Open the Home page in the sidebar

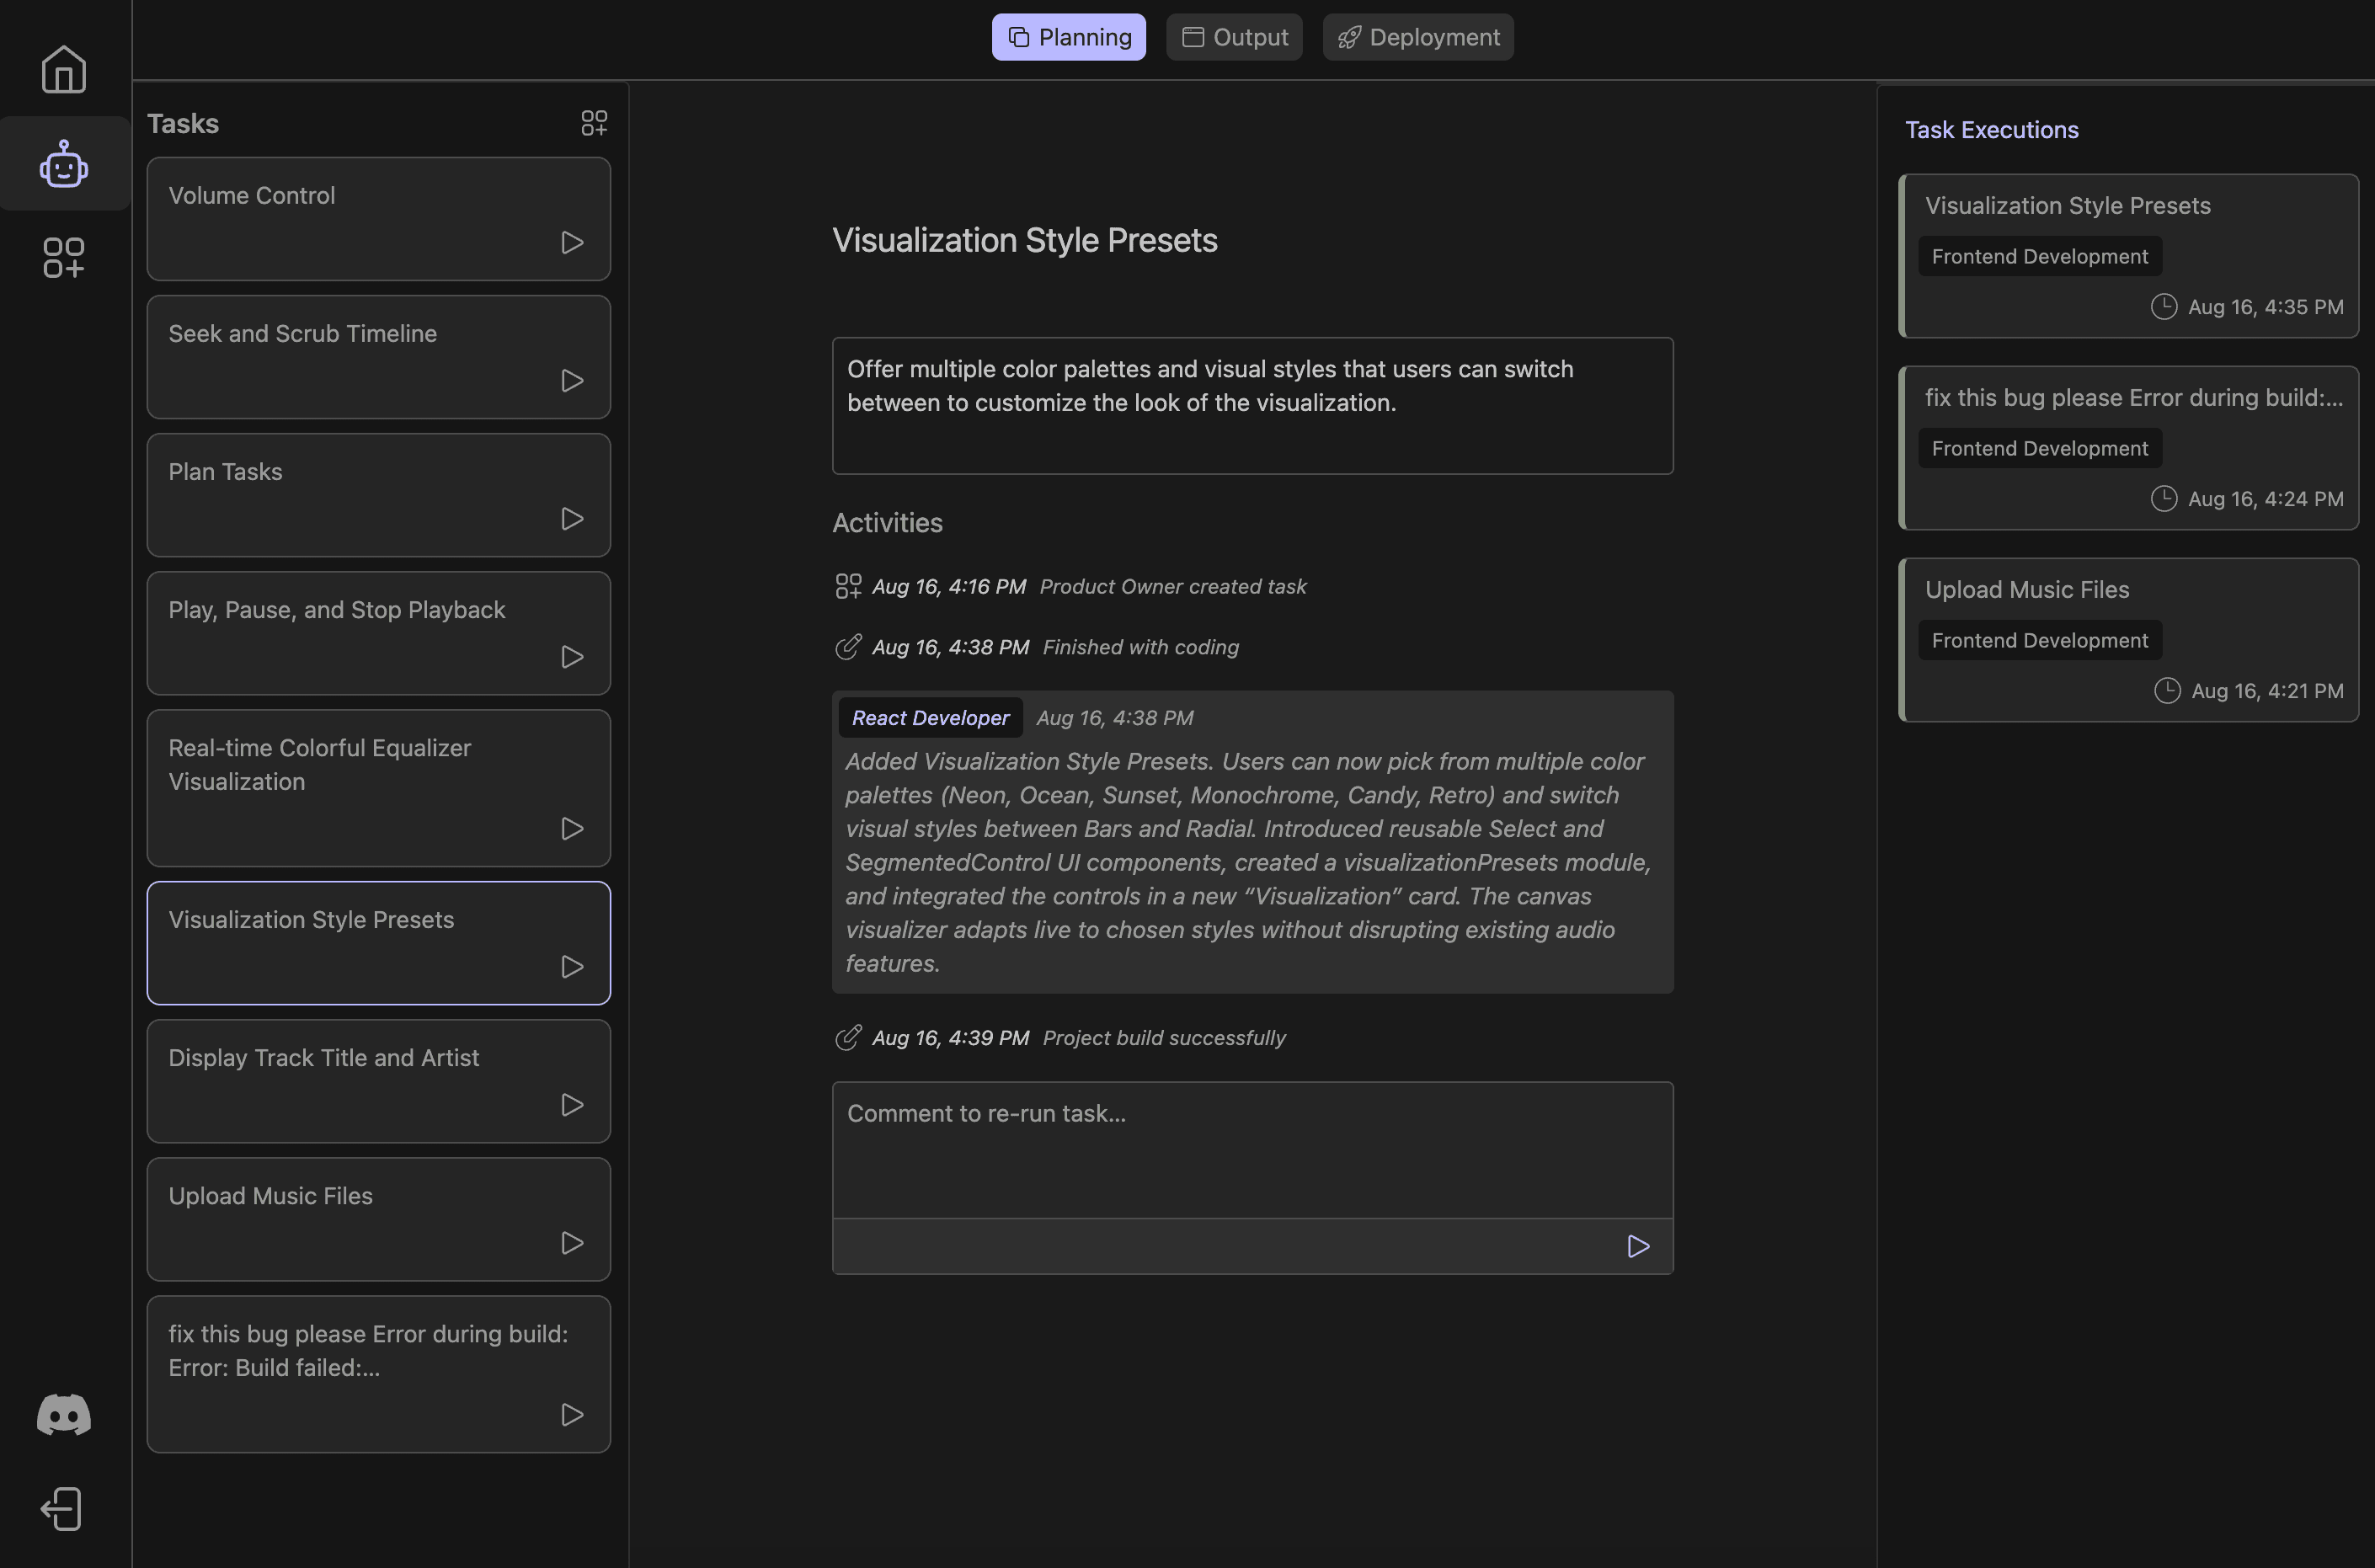click(64, 69)
